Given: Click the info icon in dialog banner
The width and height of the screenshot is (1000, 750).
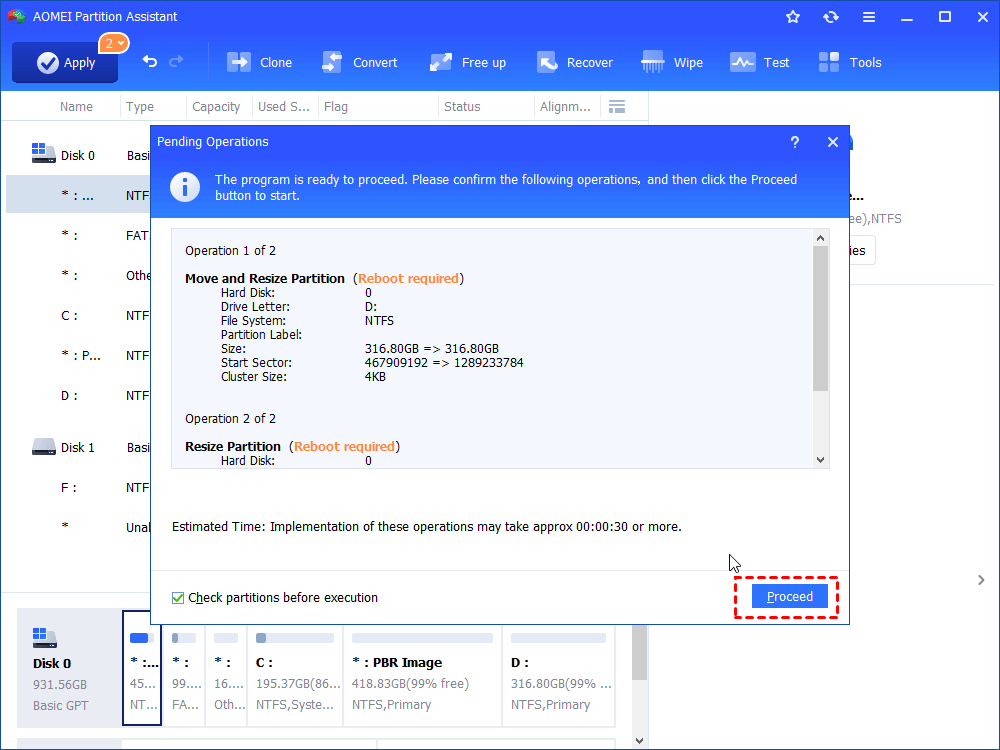Looking at the screenshot, I should pos(185,187).
